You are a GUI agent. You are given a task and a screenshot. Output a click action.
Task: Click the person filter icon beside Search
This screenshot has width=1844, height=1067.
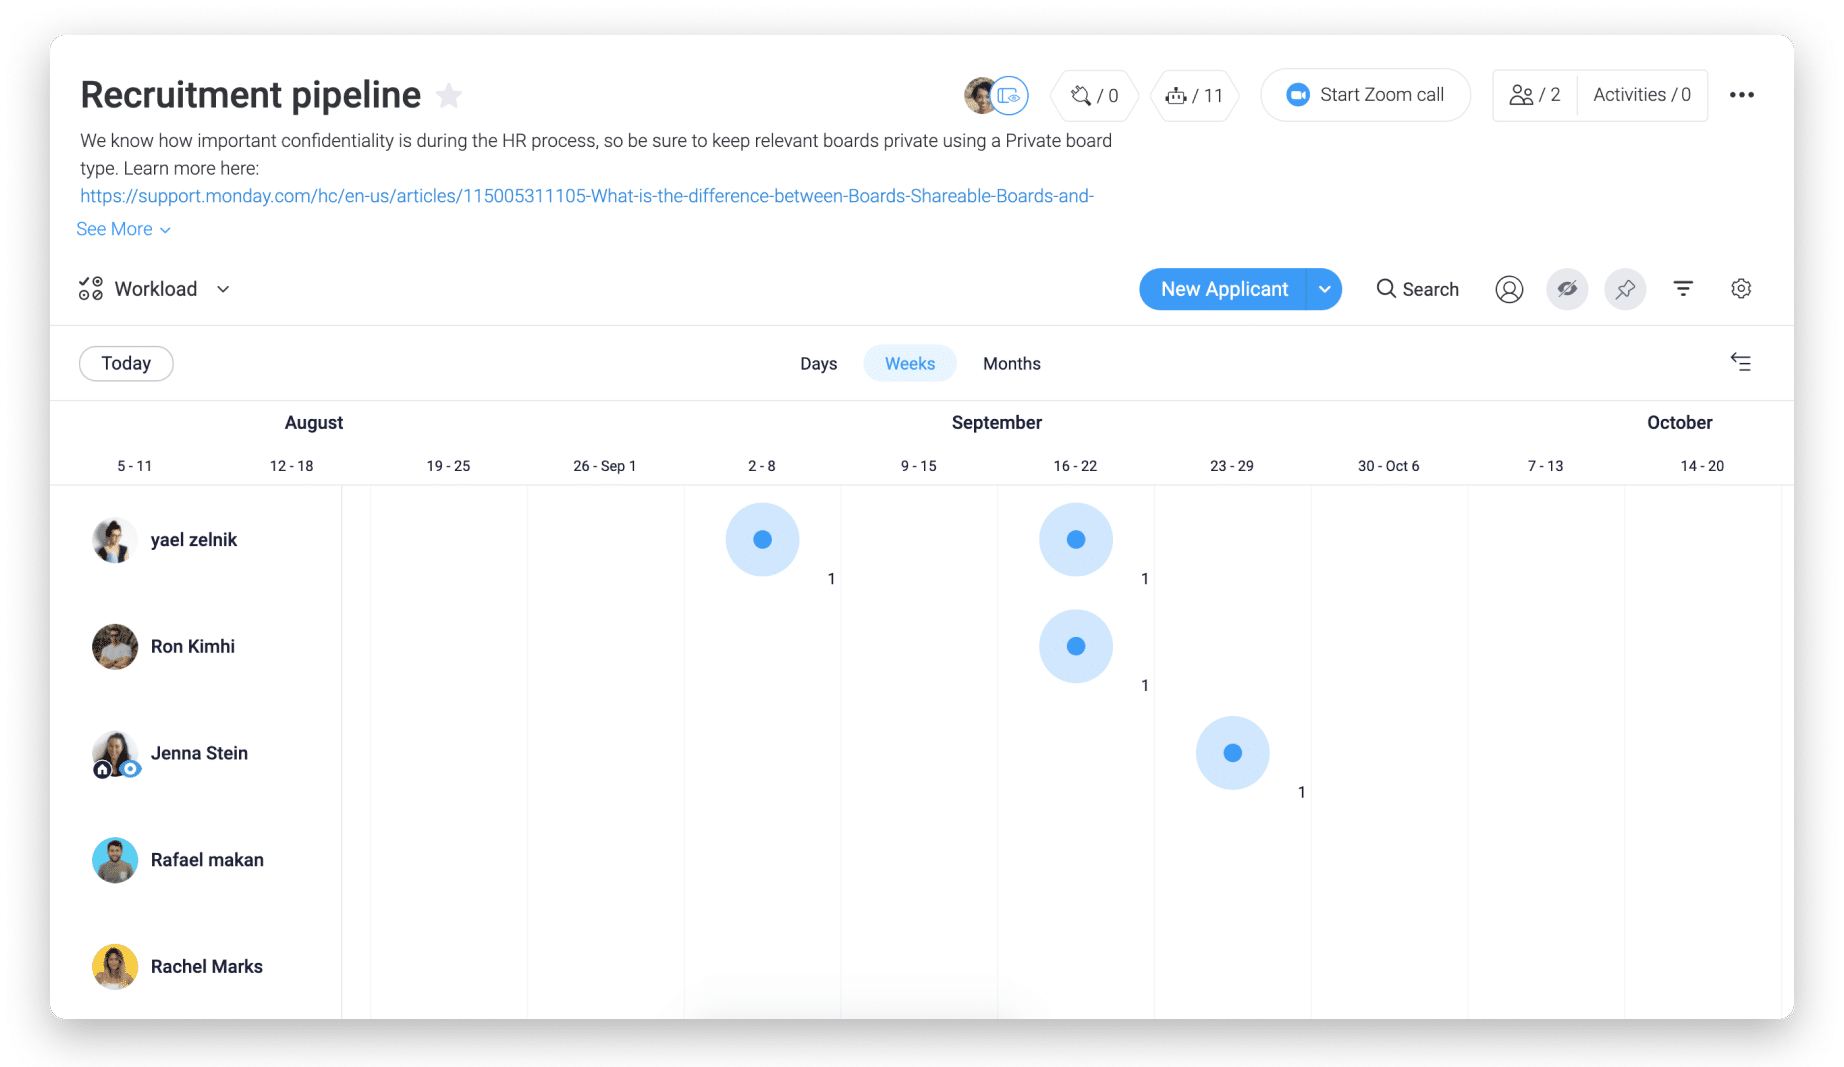[x=1509, y=289]
